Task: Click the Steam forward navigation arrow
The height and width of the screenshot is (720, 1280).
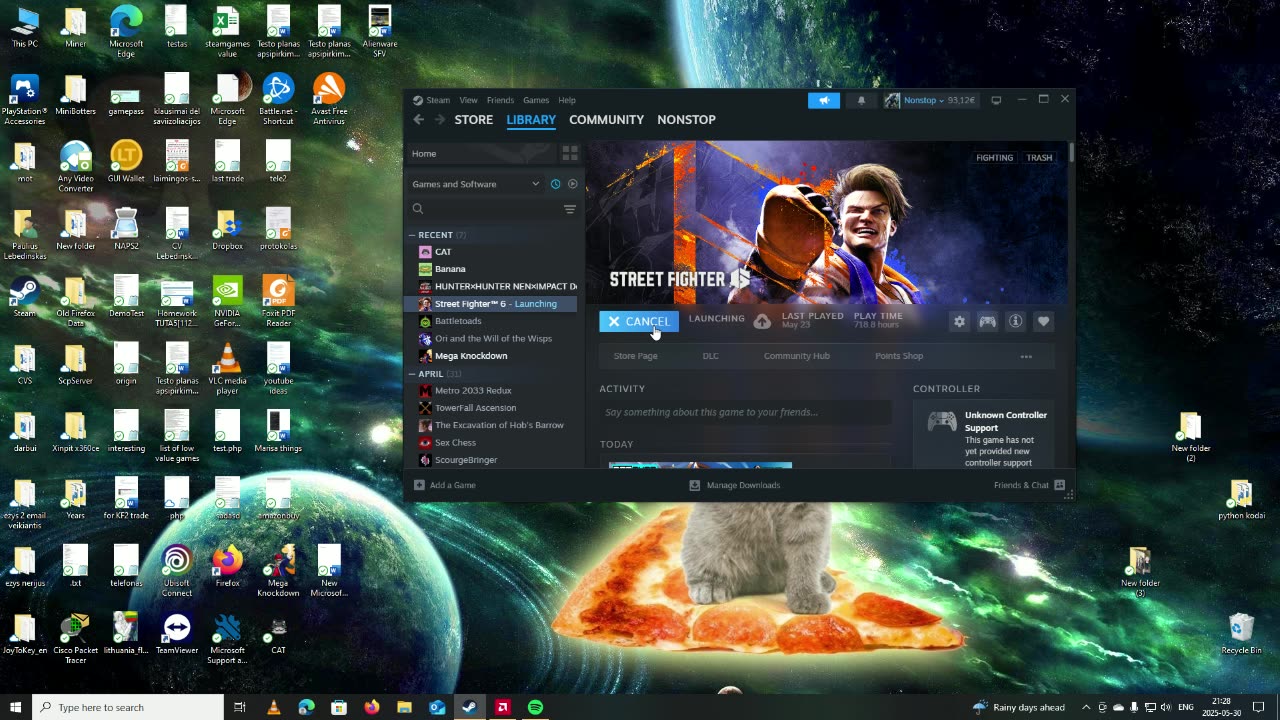Action: click(x=440, y=120)
